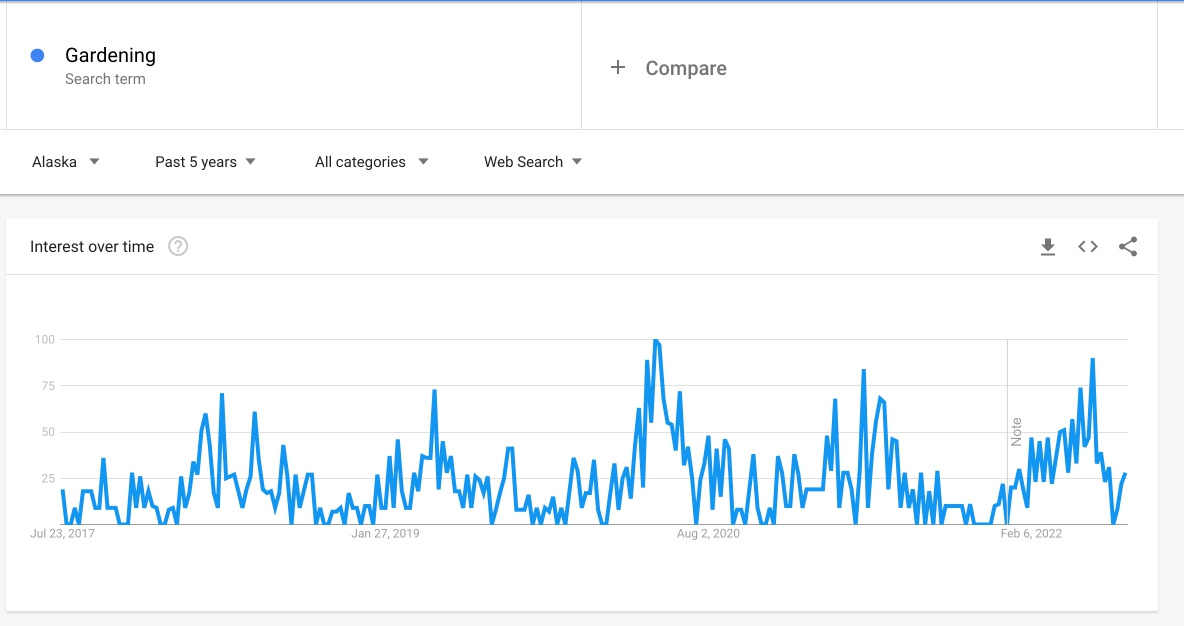This screenshot has height=626, width=1184.
Task: Open the Web Search type dropdown
Action: coord(533,162)
